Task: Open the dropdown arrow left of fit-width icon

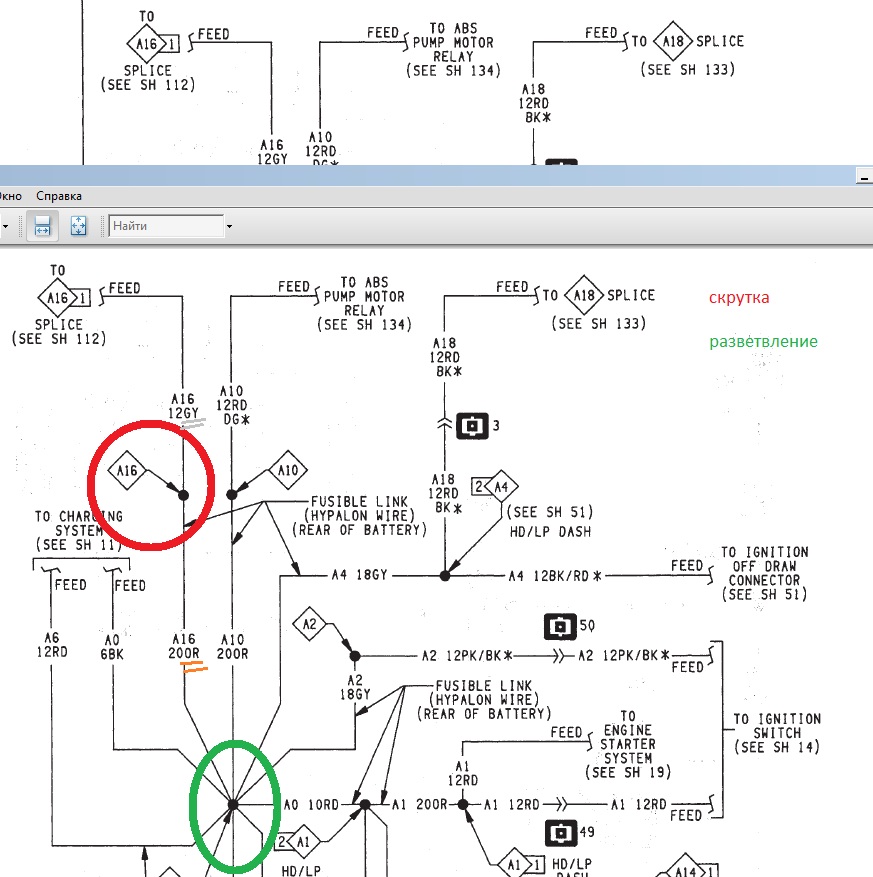Action: coord(5,226)
